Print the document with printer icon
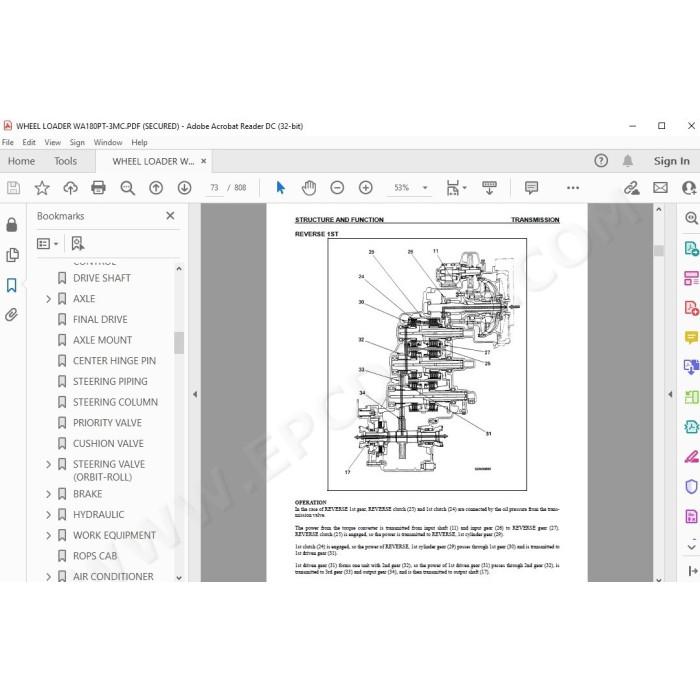The width and height of the screenshot is (700, 700). coord(98,188)
